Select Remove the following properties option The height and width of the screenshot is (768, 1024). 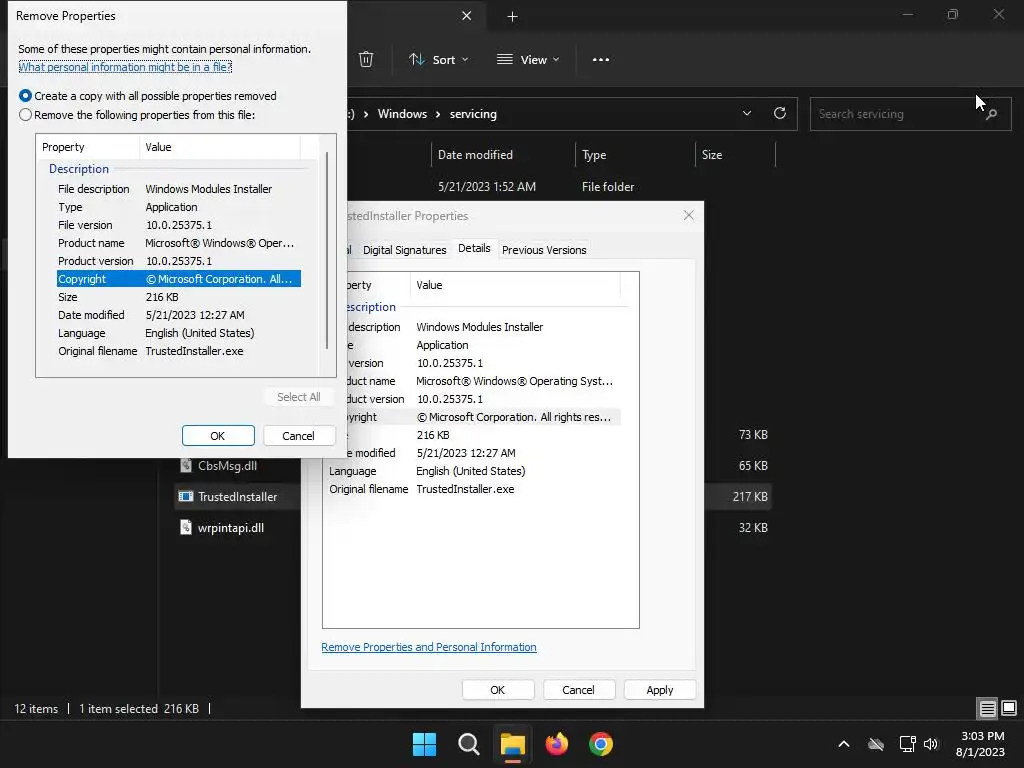pos(136,115)
